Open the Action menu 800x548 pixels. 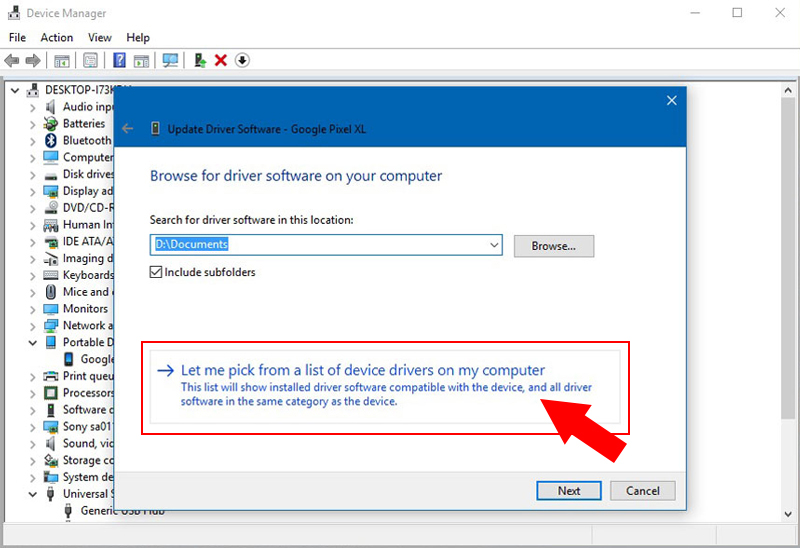tap(57, 37)
